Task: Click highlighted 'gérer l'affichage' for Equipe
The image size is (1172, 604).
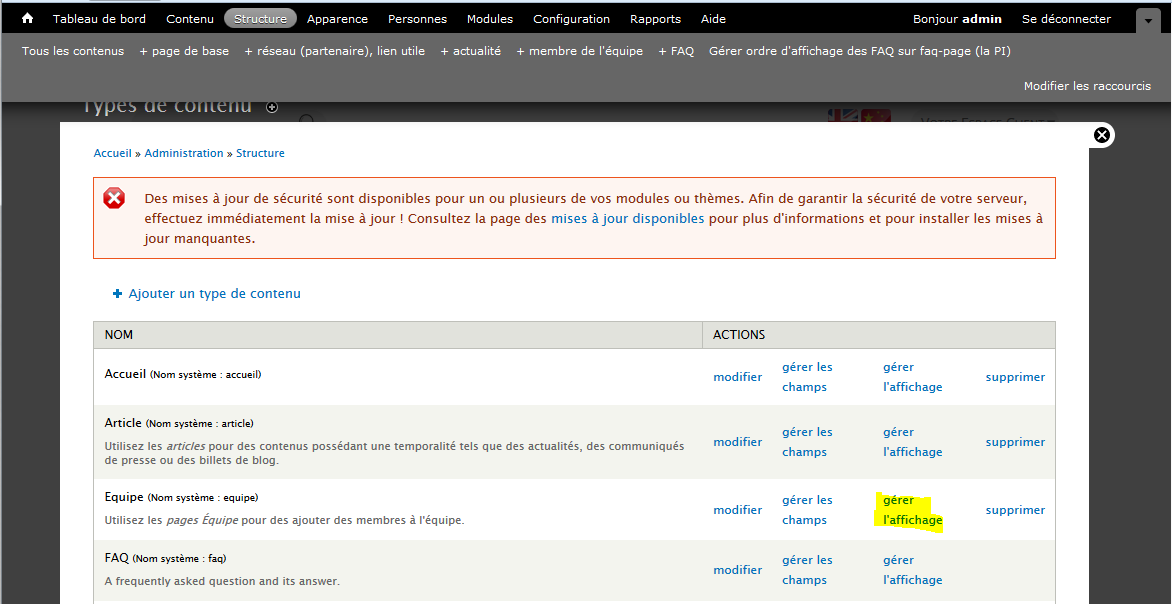Action: tap(912, 510)
